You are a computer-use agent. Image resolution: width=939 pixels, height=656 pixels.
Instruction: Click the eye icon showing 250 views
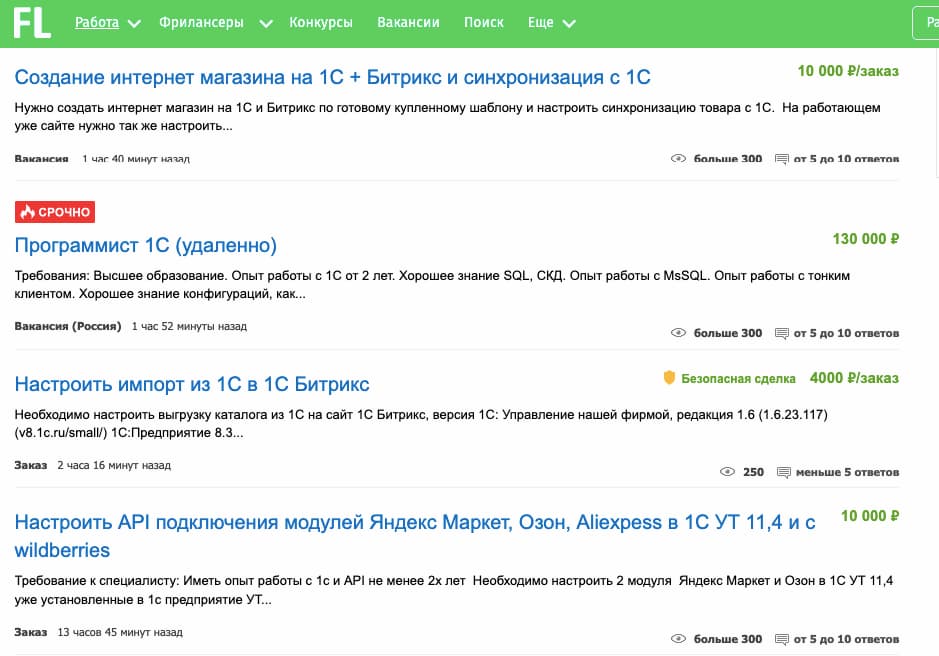point(725,471)
